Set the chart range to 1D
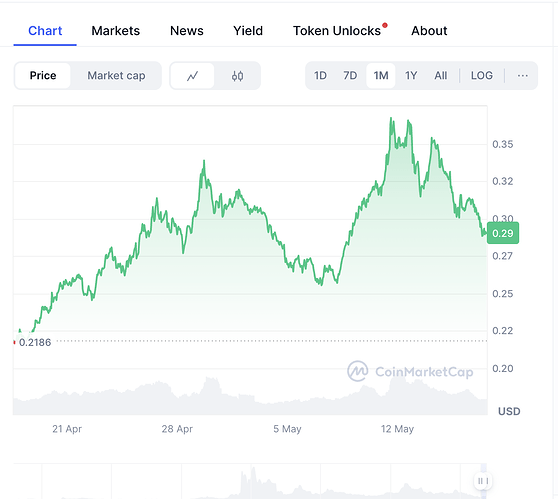The image size is (558, 499). (320, 76)
